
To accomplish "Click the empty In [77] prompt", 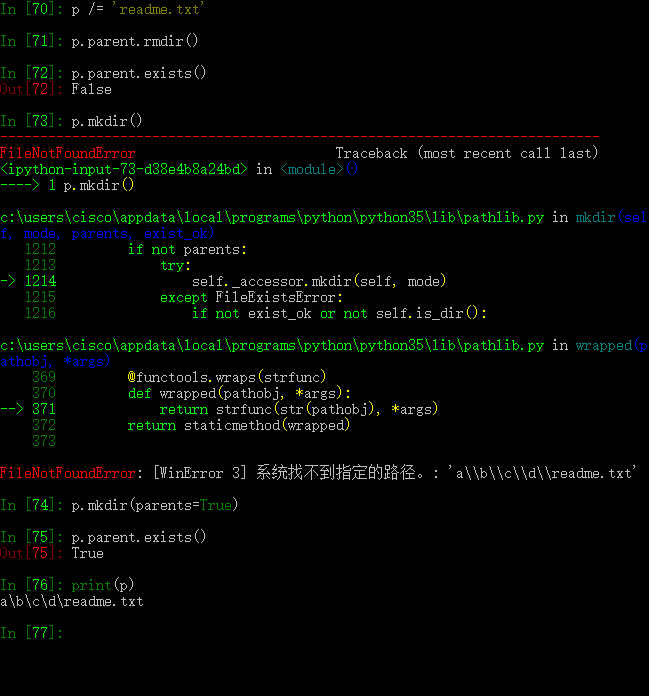I will click(31, 633).
